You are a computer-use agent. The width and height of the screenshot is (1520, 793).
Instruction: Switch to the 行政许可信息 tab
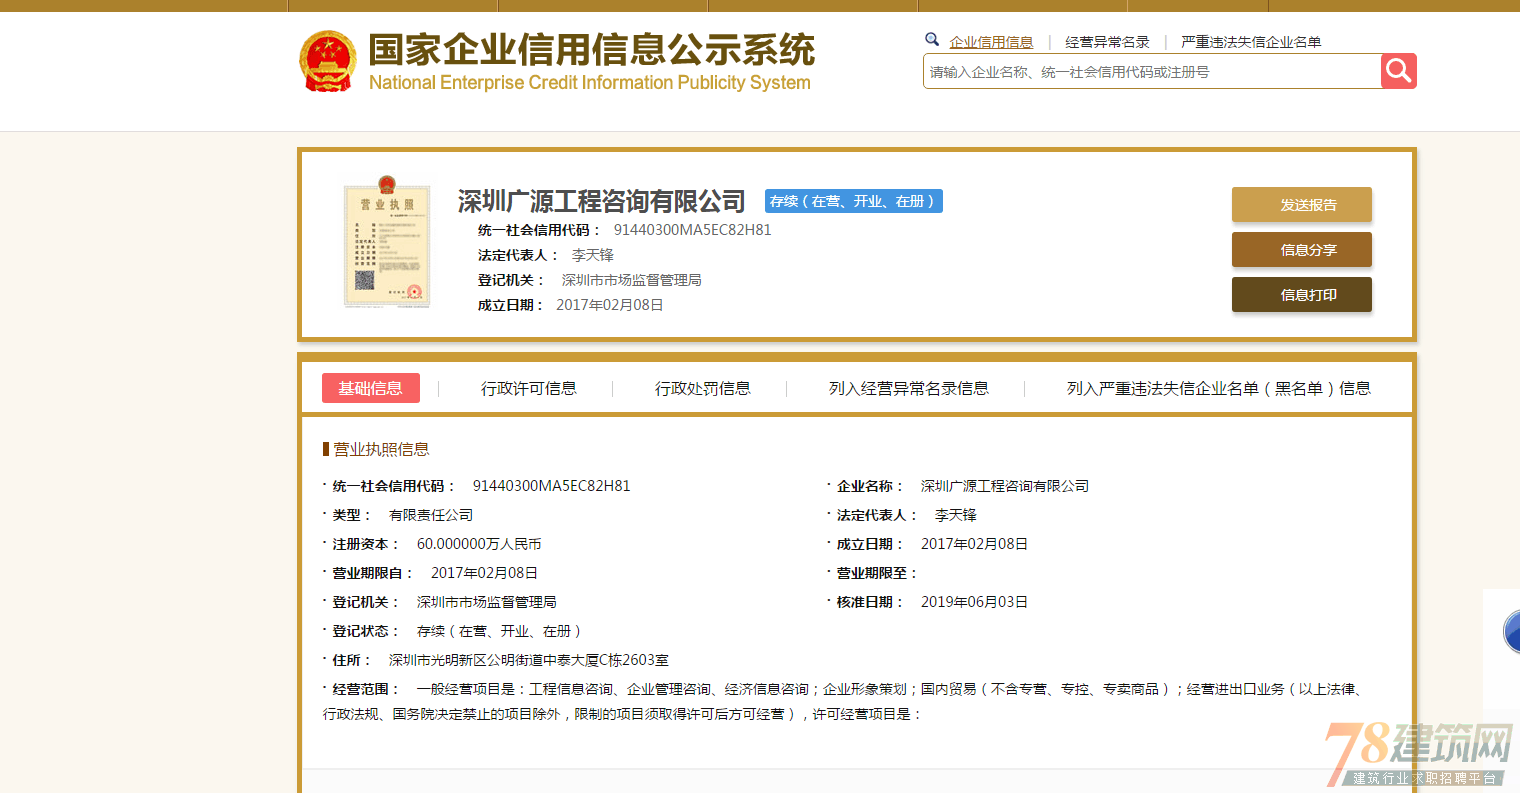pos(529,388)
